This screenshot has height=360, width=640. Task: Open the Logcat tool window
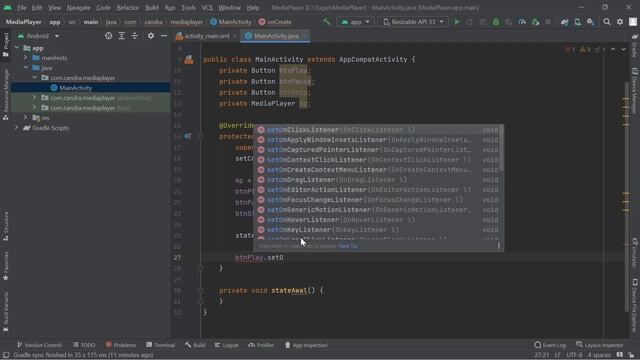(x=227, y=345)
